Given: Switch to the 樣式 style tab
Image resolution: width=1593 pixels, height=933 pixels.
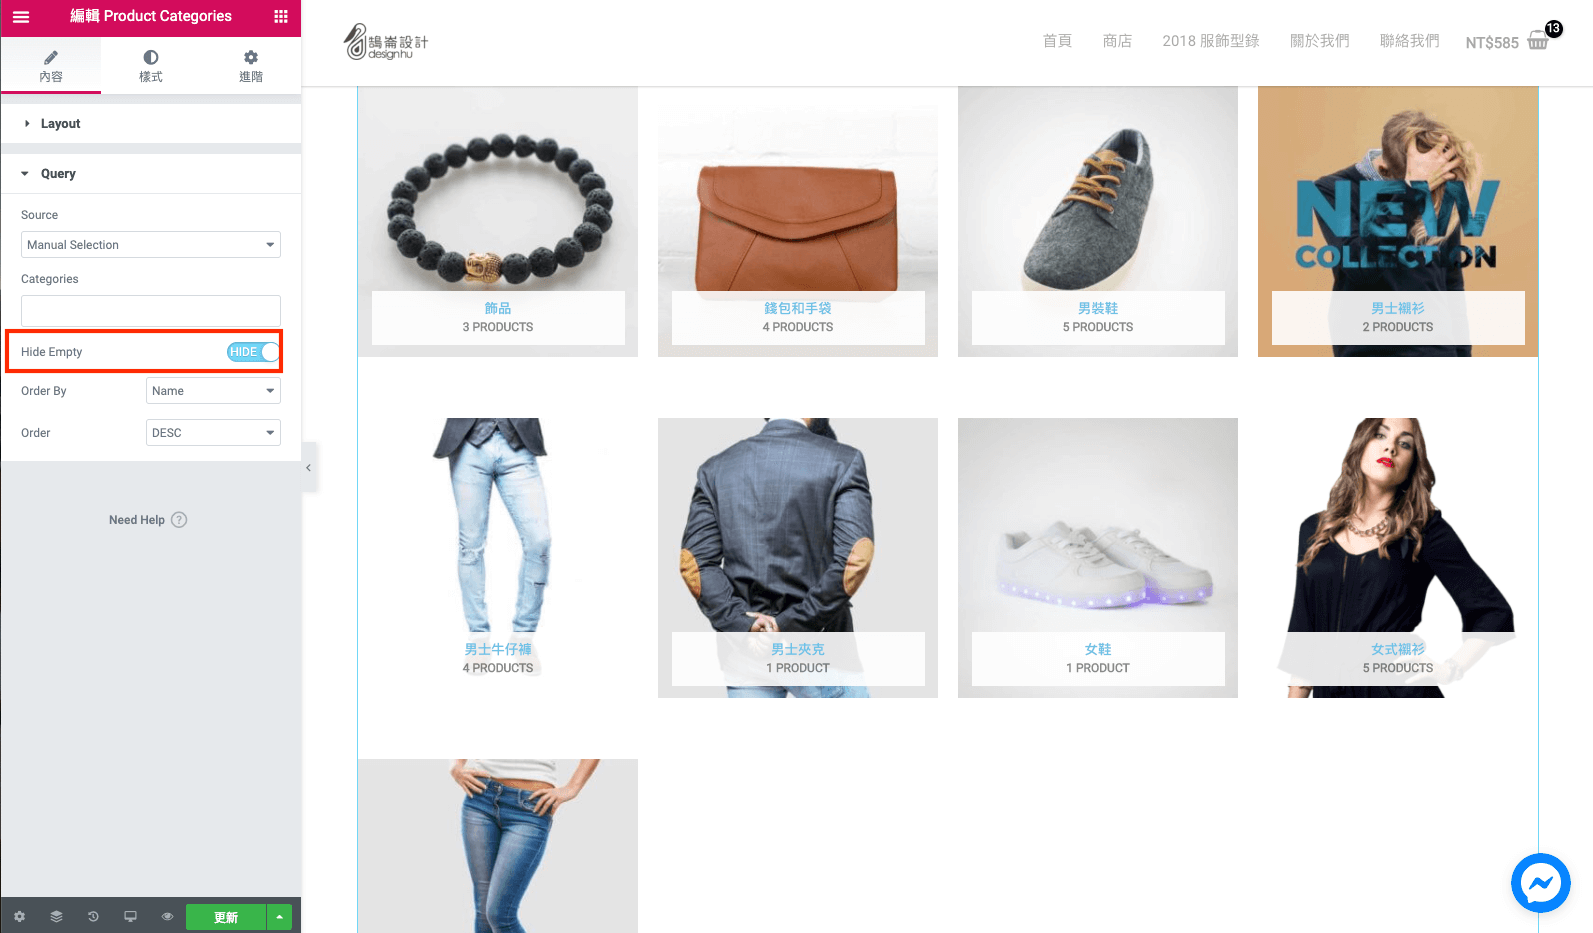Looking at the screenshot, I should click(151, 66).
